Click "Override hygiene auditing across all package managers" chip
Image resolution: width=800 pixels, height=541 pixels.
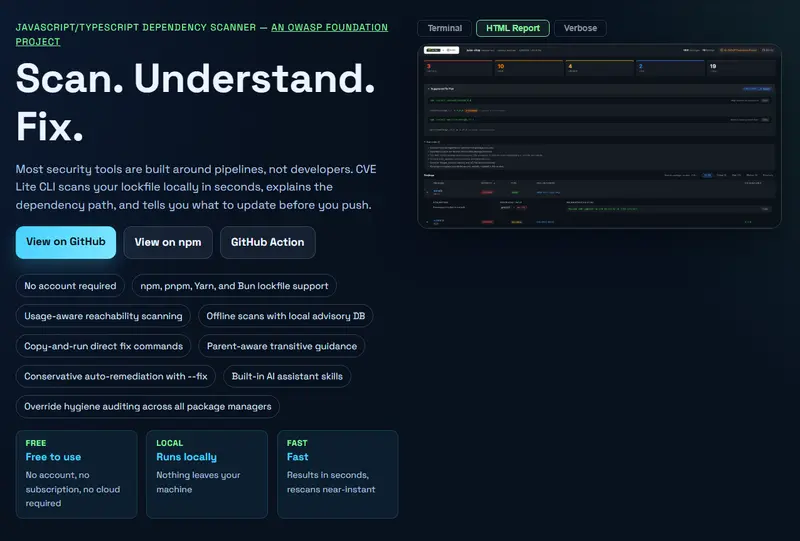pos(148,406)
